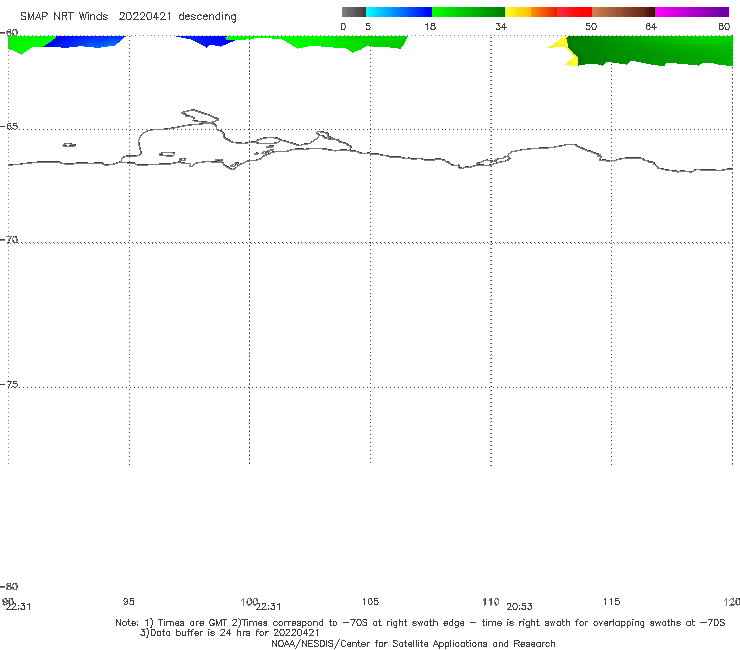Click the NOAA/NESDIS credit line
This screenshot has width=740, height=650.
(413, 644)
